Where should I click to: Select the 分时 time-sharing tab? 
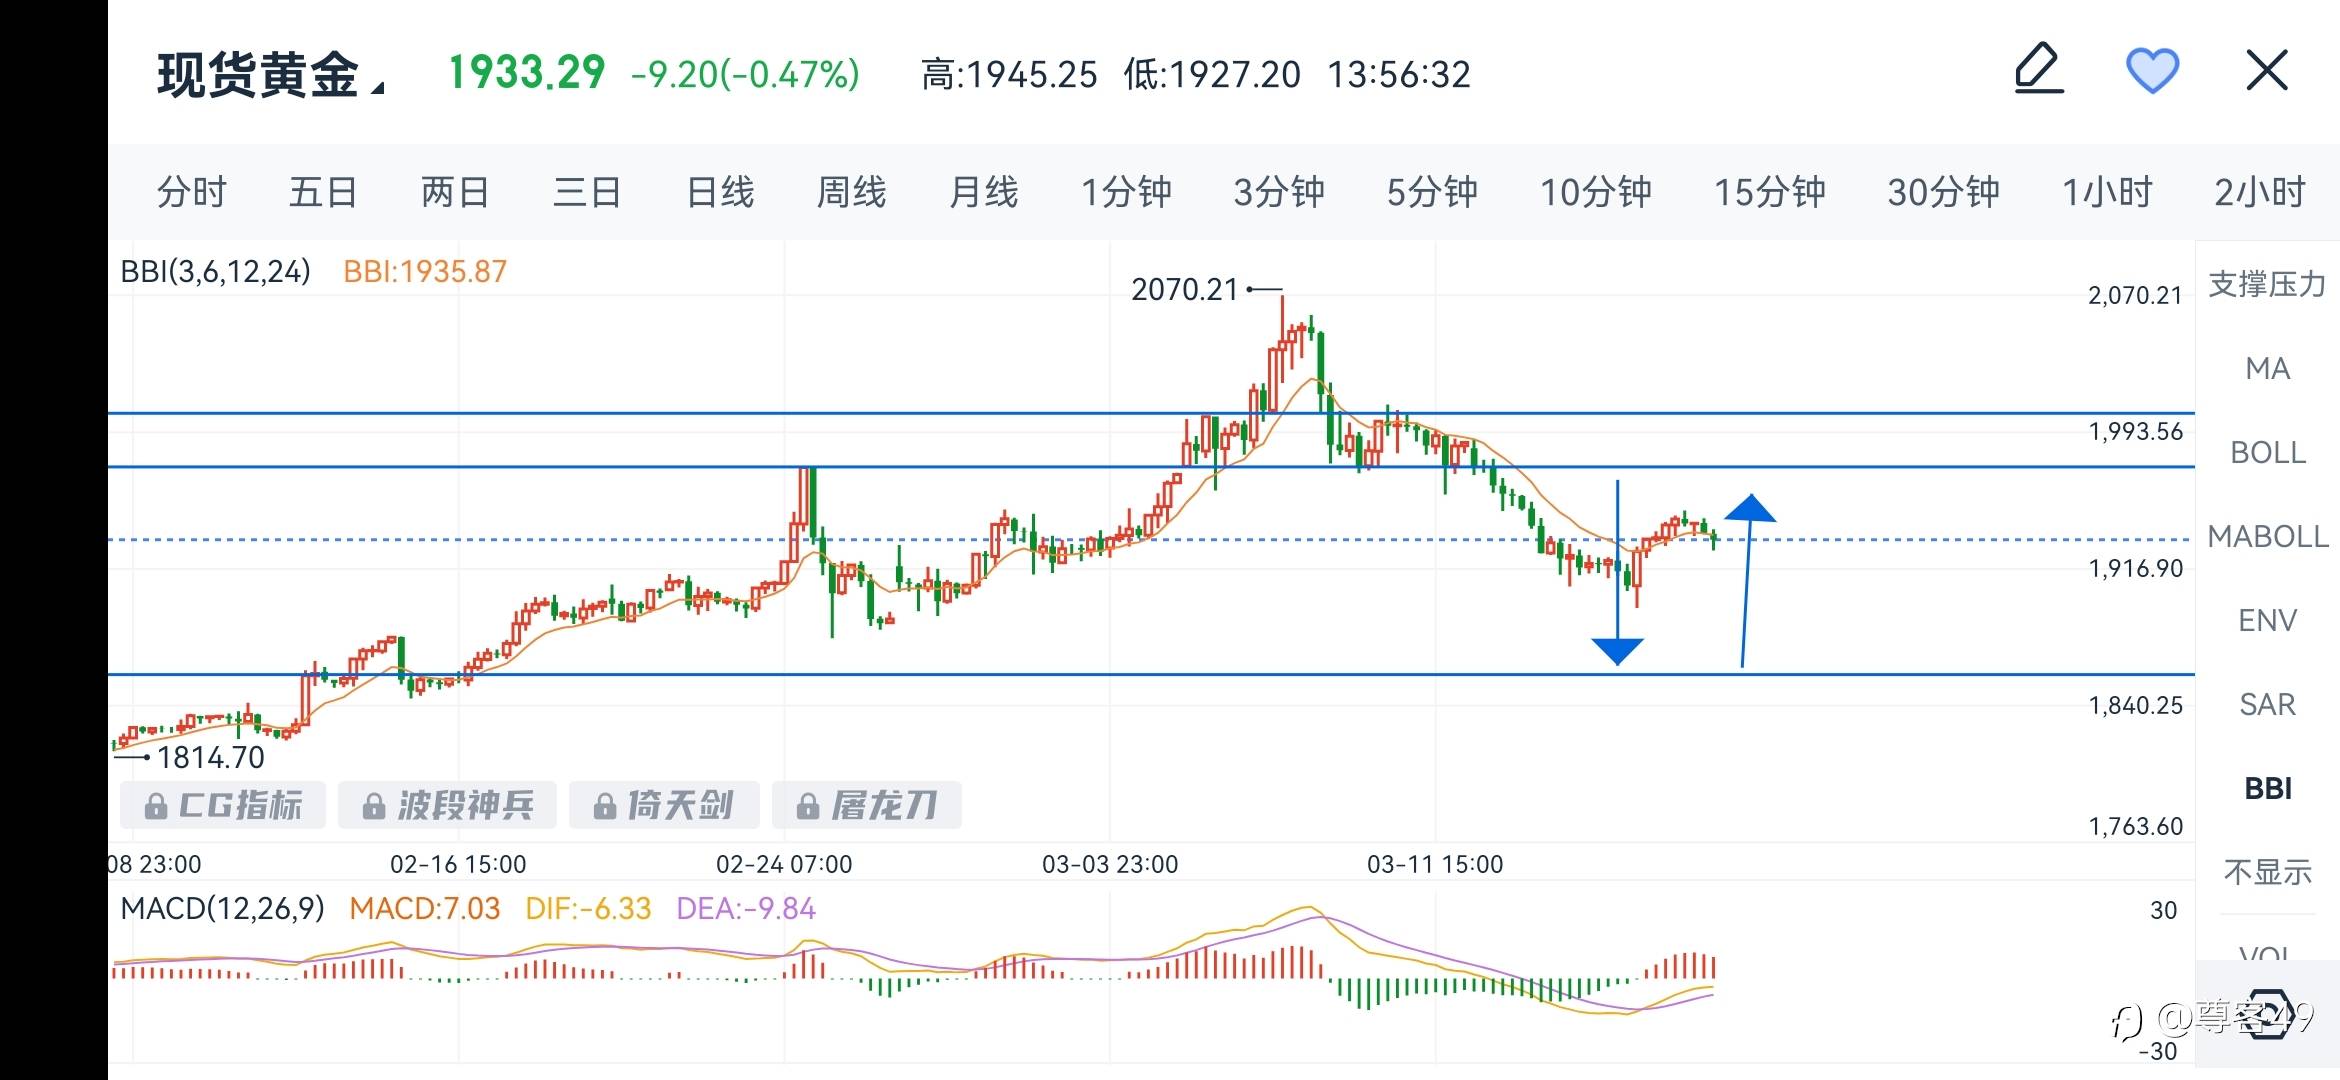(x=192, y=192)
